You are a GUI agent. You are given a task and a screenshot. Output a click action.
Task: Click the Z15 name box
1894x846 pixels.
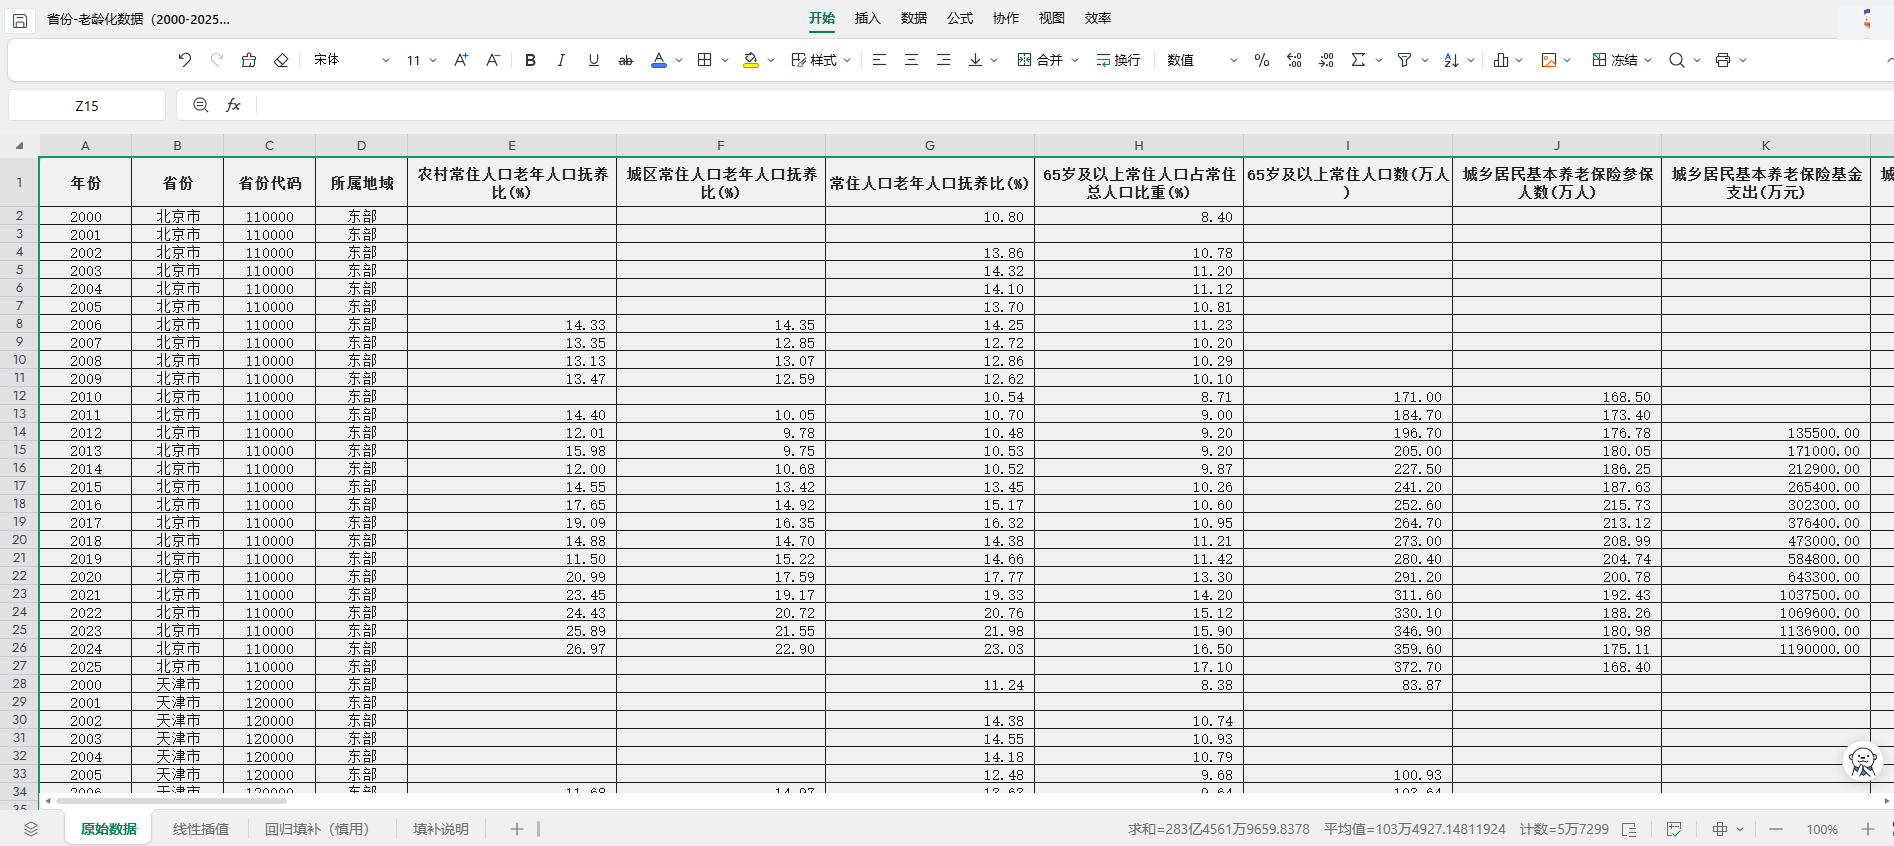tap(87, 105)
